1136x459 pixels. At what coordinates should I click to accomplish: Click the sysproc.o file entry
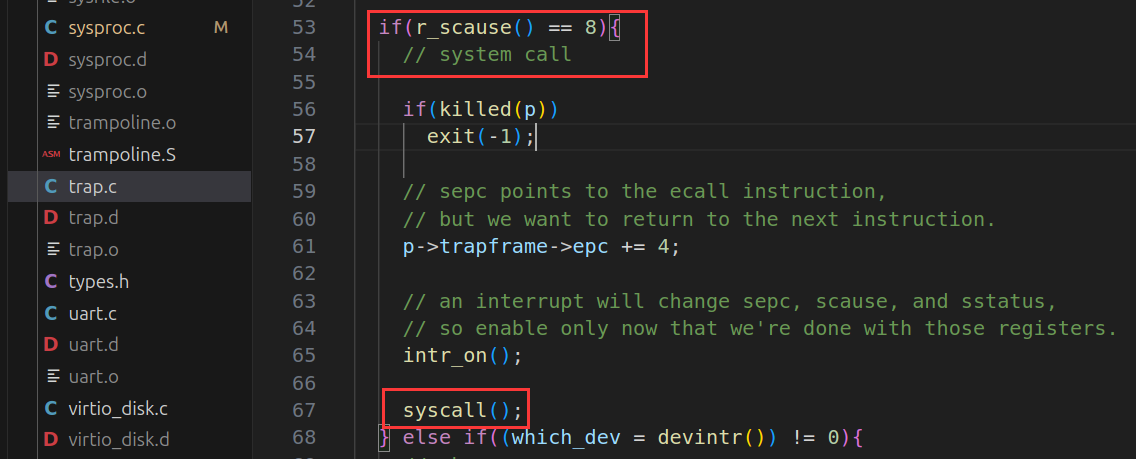108,91
